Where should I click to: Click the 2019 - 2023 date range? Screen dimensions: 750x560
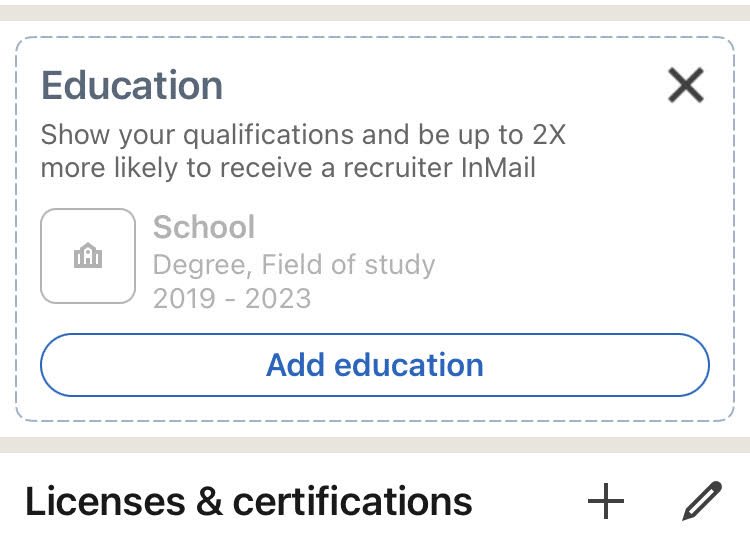point(232,298)
